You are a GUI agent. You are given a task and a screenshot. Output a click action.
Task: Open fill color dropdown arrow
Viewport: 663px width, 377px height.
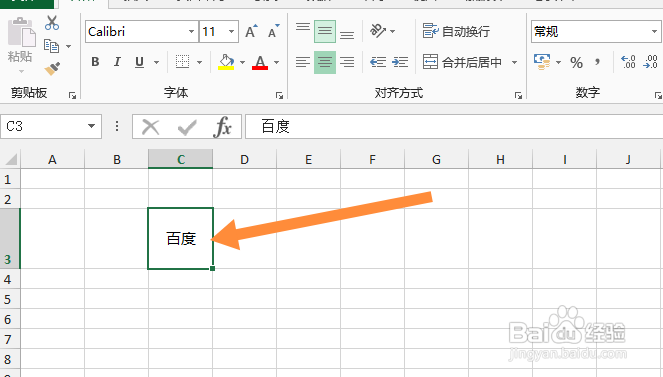pos(243,63)
